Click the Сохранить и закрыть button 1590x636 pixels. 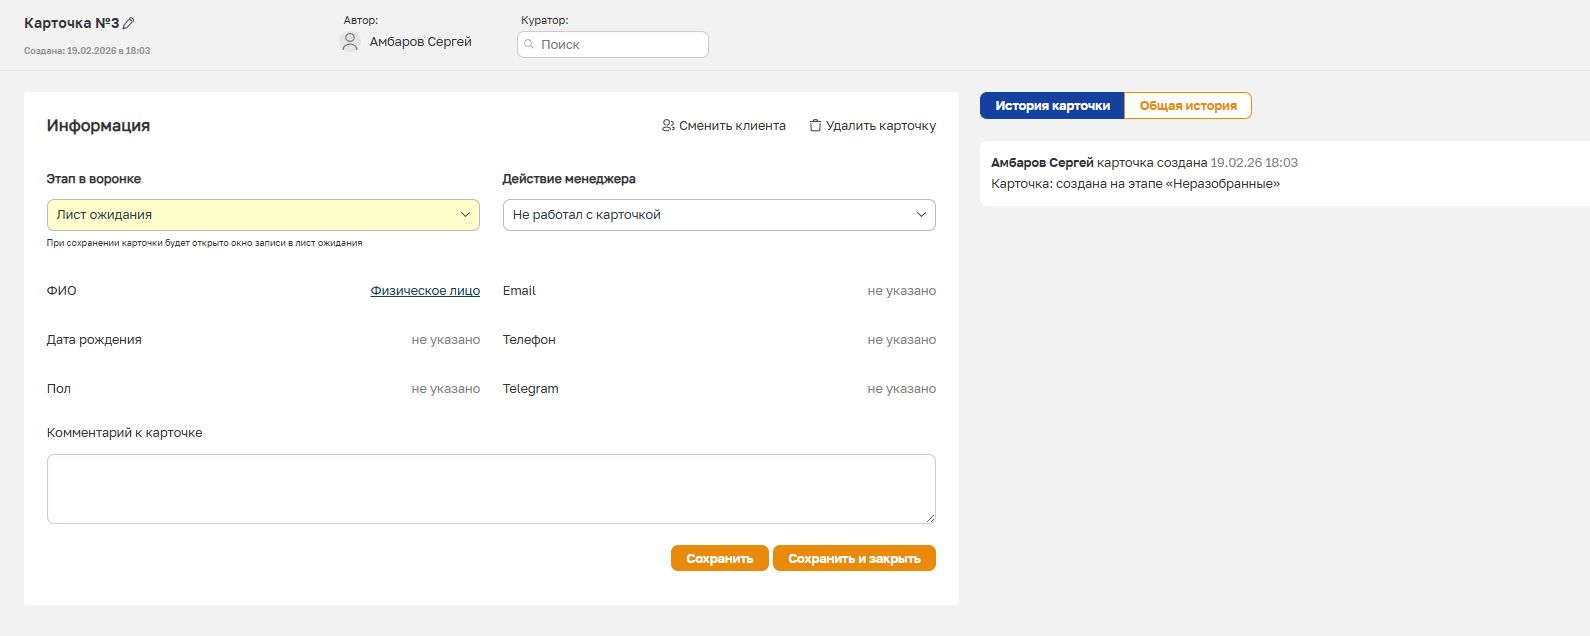coord(854,559)
